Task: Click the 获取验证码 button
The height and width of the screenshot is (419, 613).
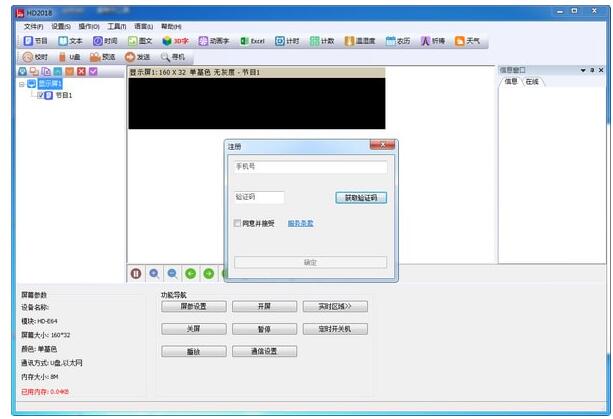Action: pos(361,198)
